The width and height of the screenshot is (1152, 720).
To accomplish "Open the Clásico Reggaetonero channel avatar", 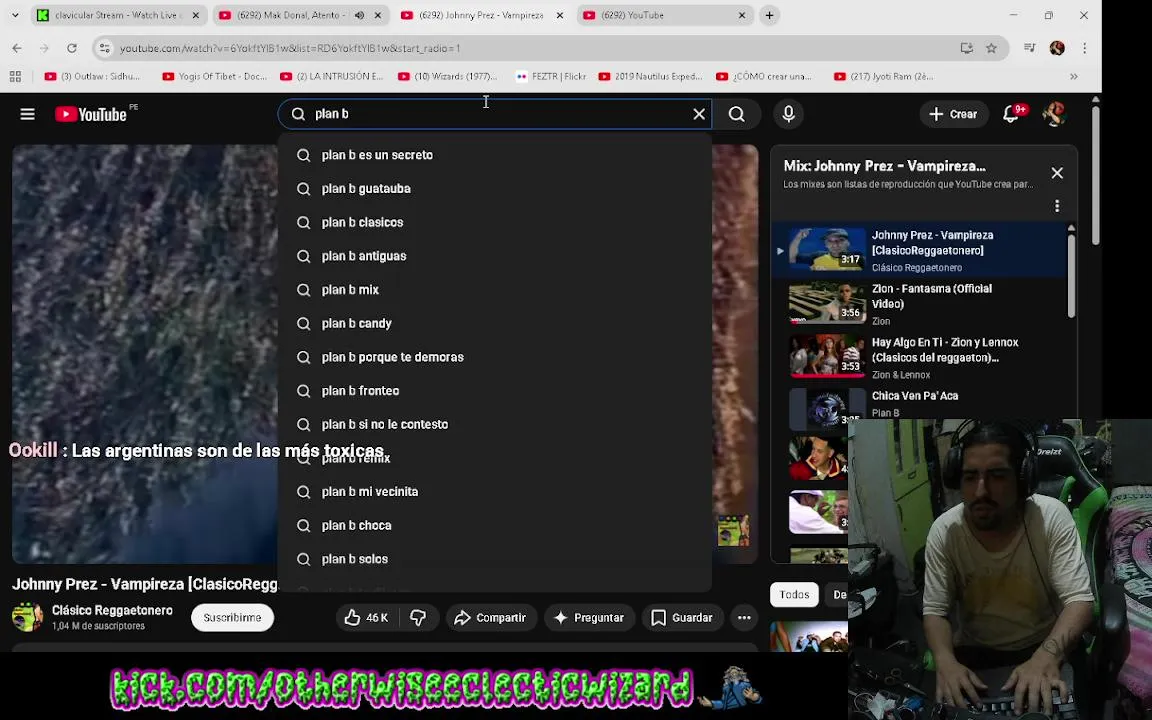I will coord(27,617).
